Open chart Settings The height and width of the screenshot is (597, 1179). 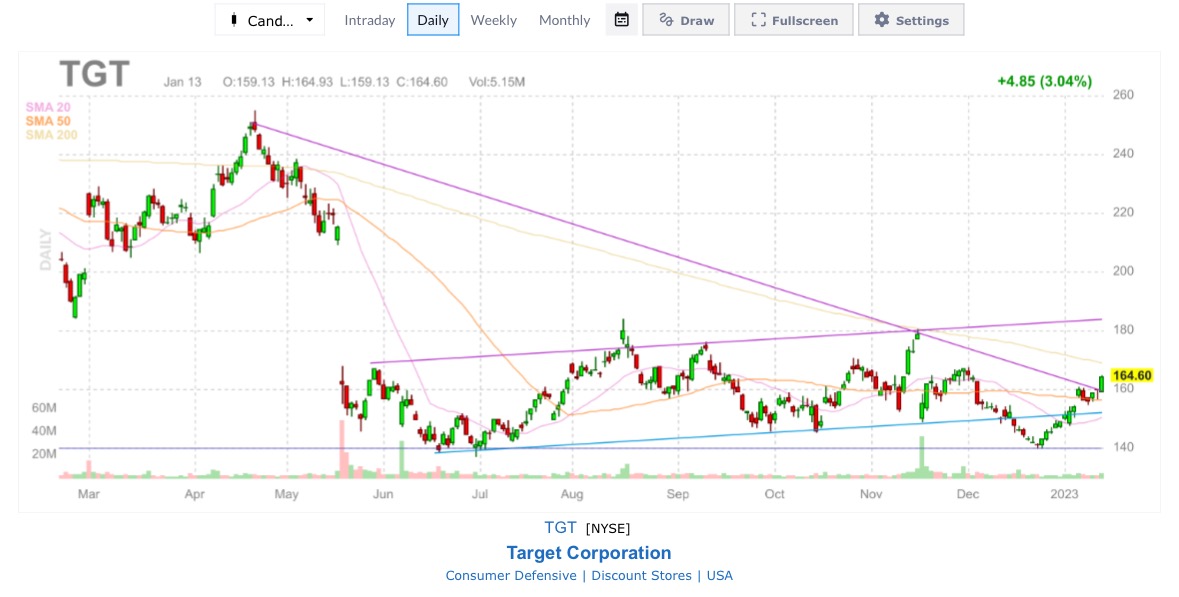click(911, 20)
